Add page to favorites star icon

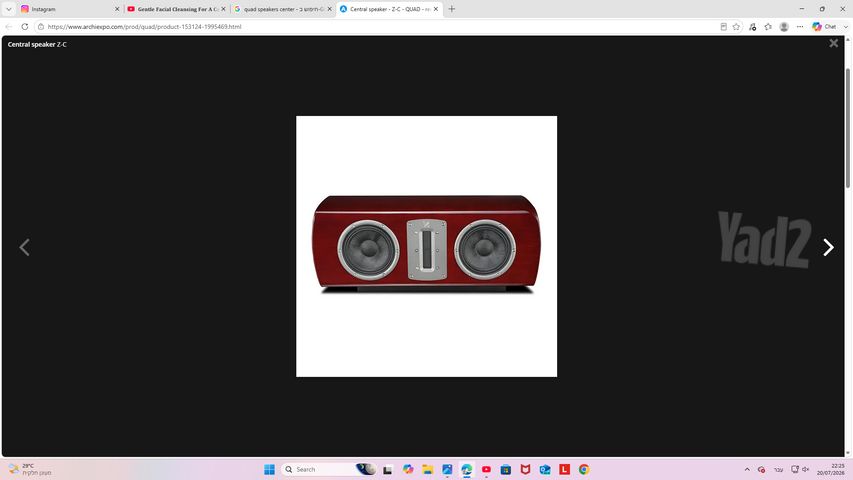[x=737, y=27]
